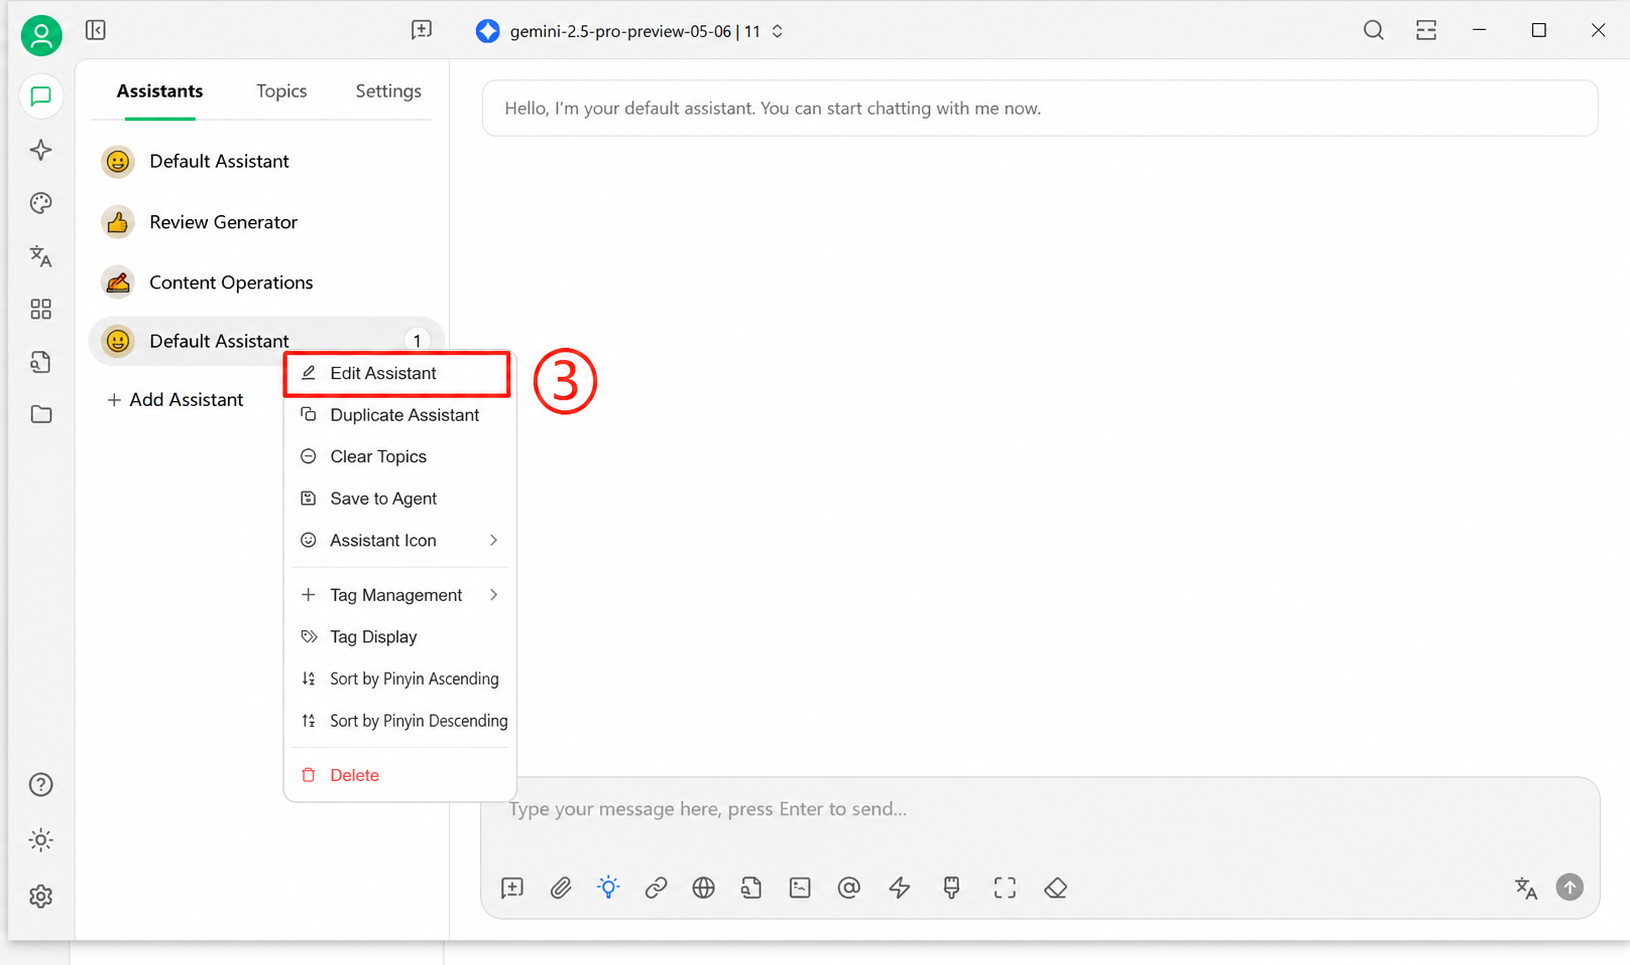Viewport: 1630px width, 965px height.
Task: Click translate icon in input toolbar
Action: point(1526,888)
